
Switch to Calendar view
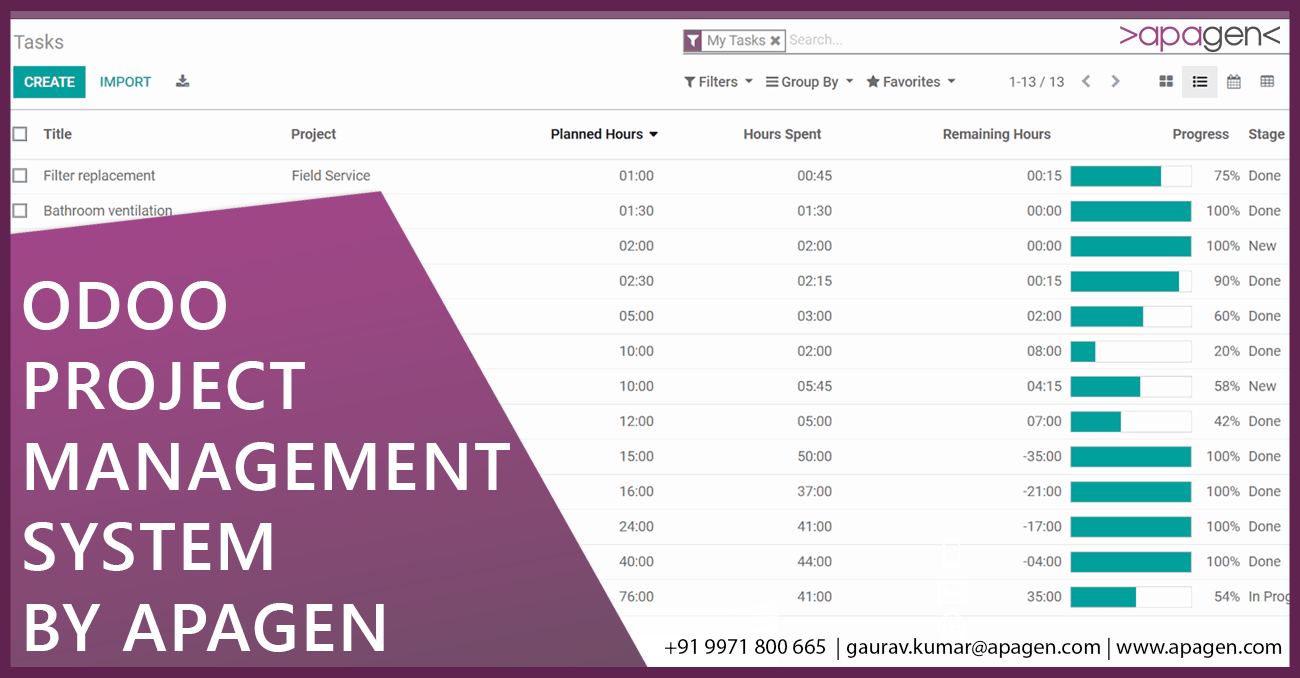point(1232,81)
